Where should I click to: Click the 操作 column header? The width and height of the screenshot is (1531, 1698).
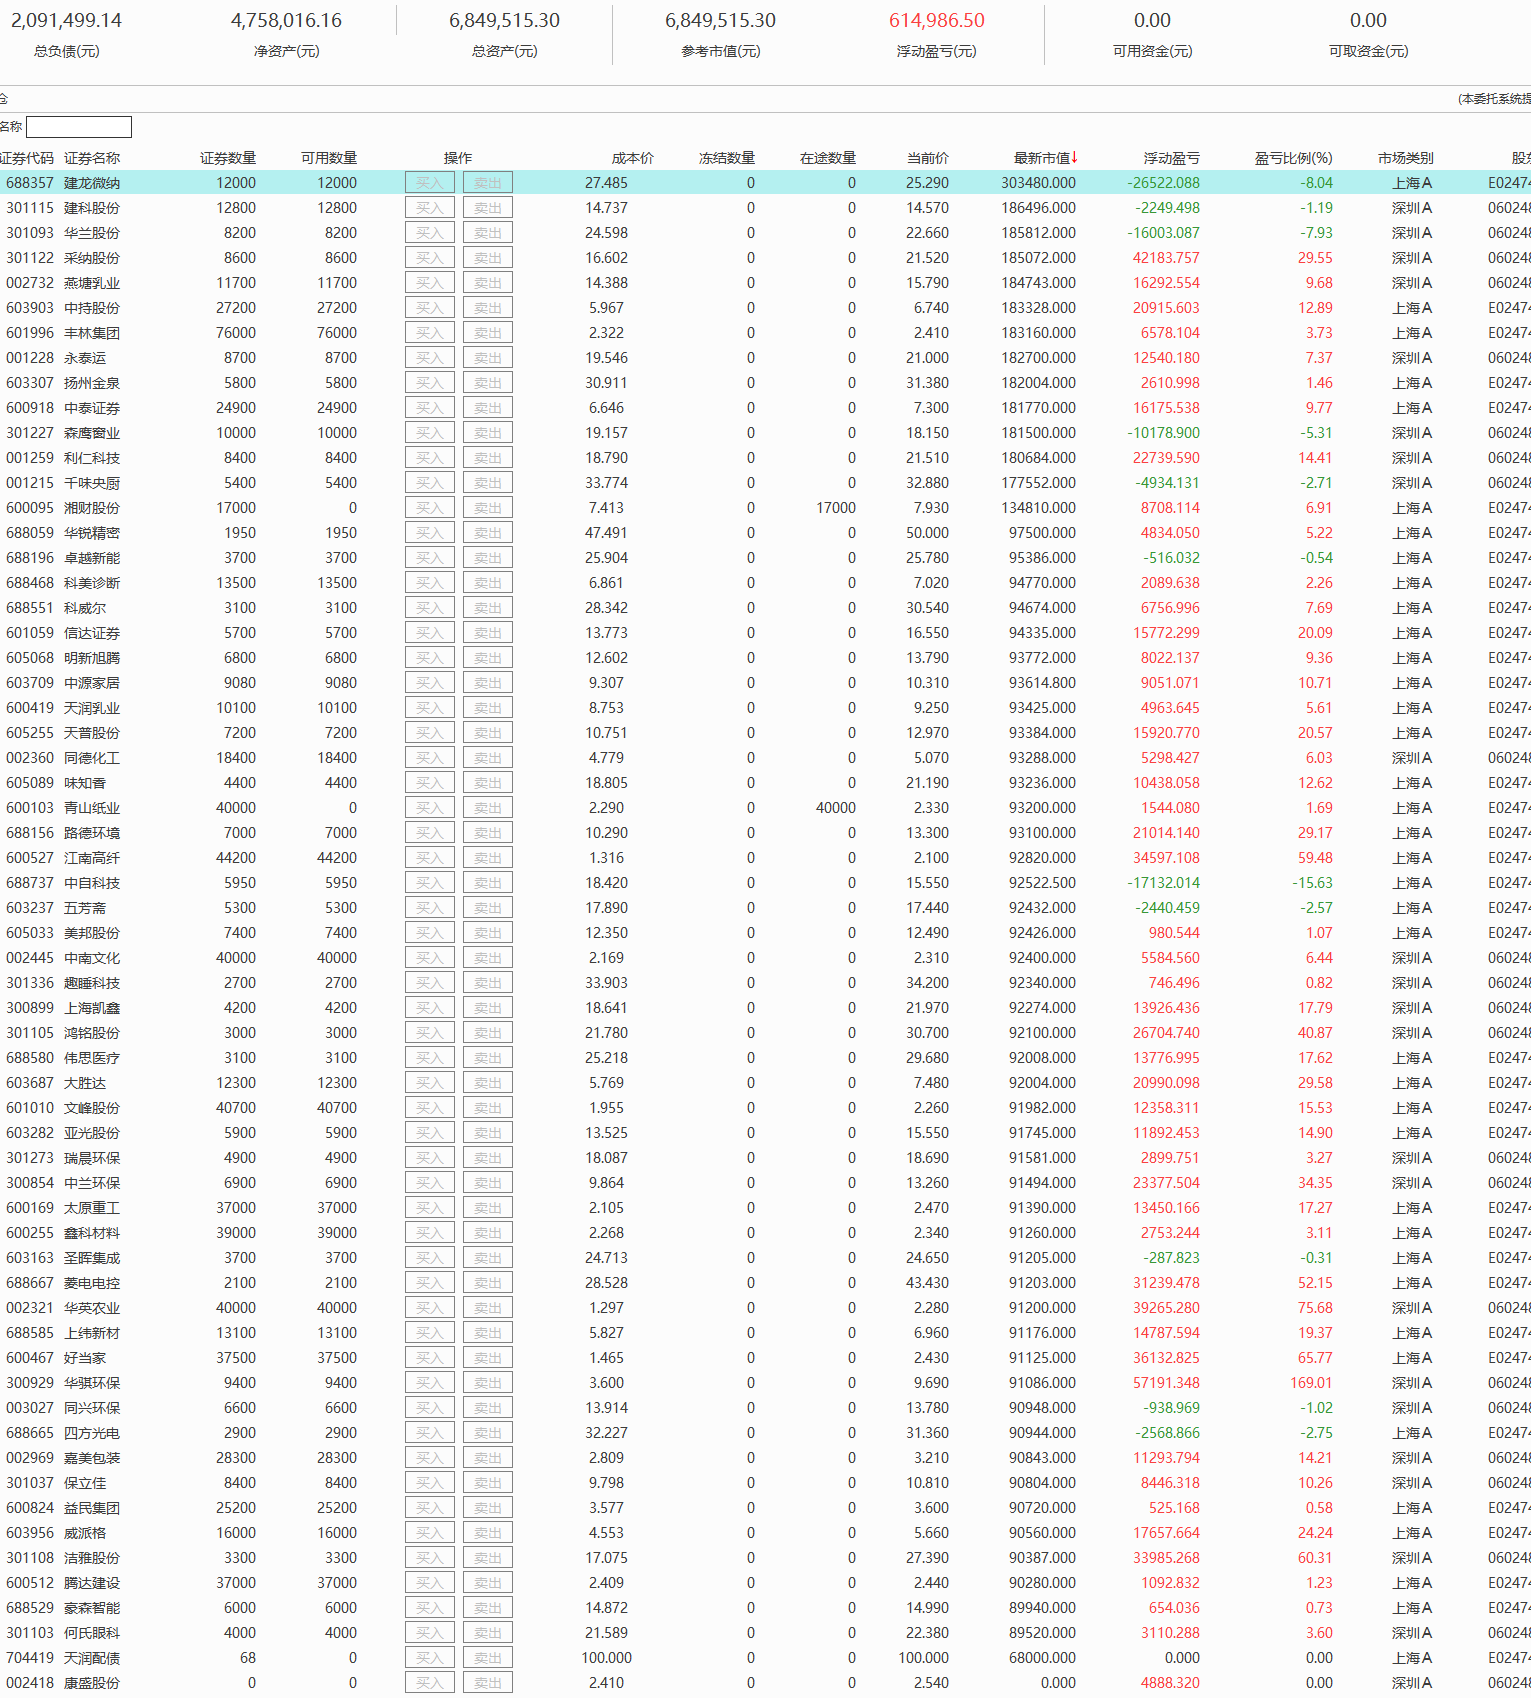click(458, 158)
